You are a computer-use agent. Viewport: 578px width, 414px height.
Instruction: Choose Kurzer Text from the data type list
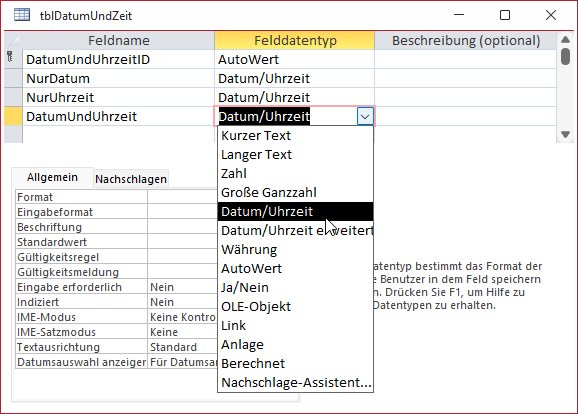pyautogui.click(x=295, y=136)
